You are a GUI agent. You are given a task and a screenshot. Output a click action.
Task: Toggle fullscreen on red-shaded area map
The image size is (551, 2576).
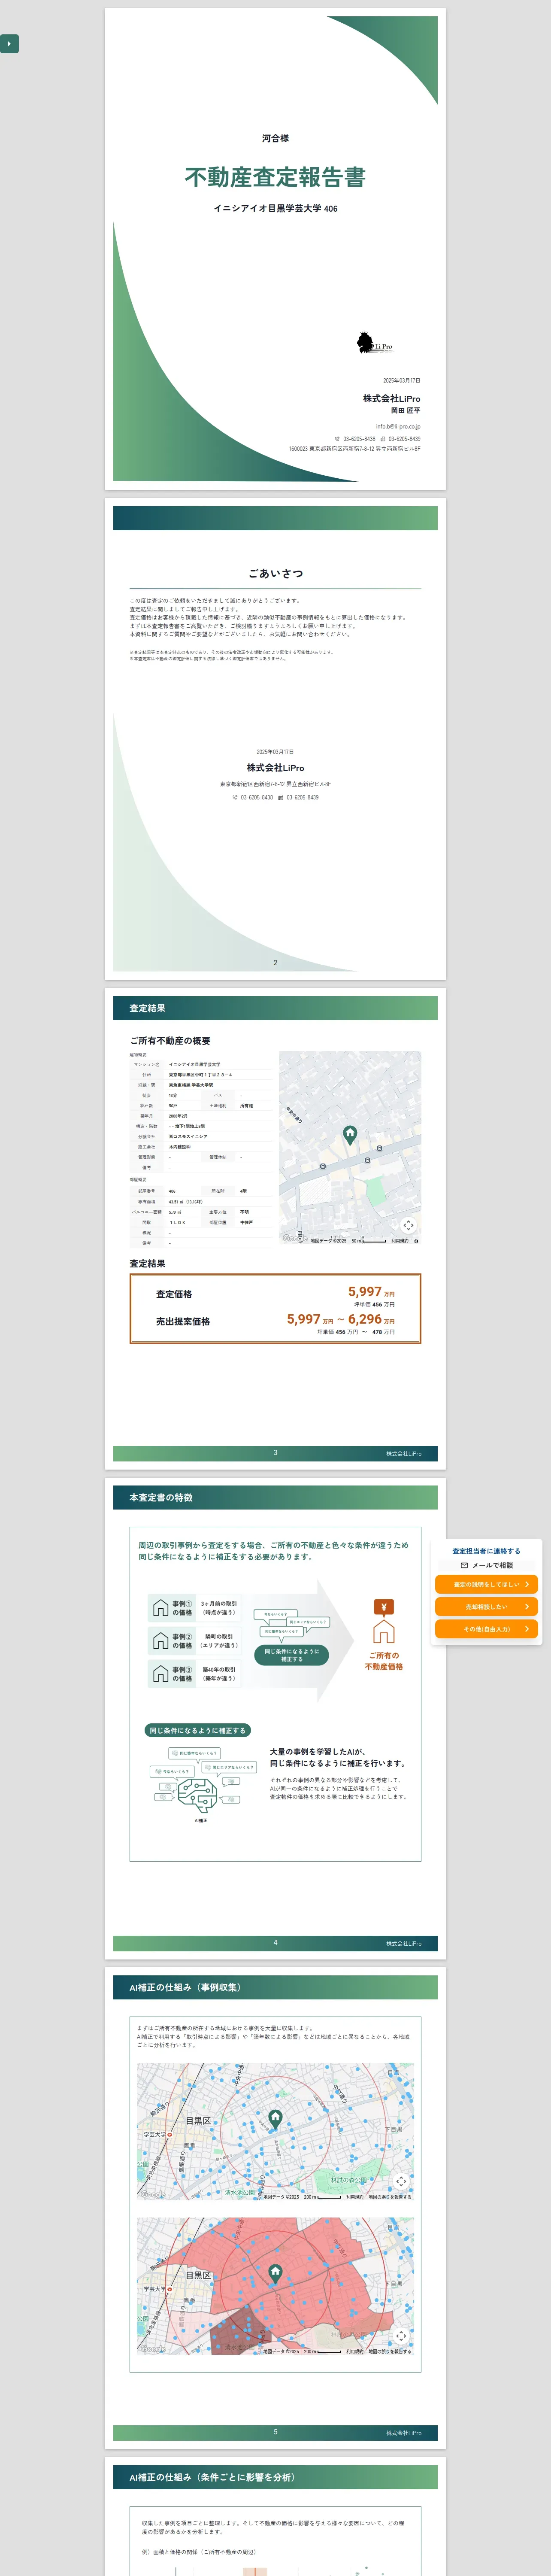(401, 2336)
